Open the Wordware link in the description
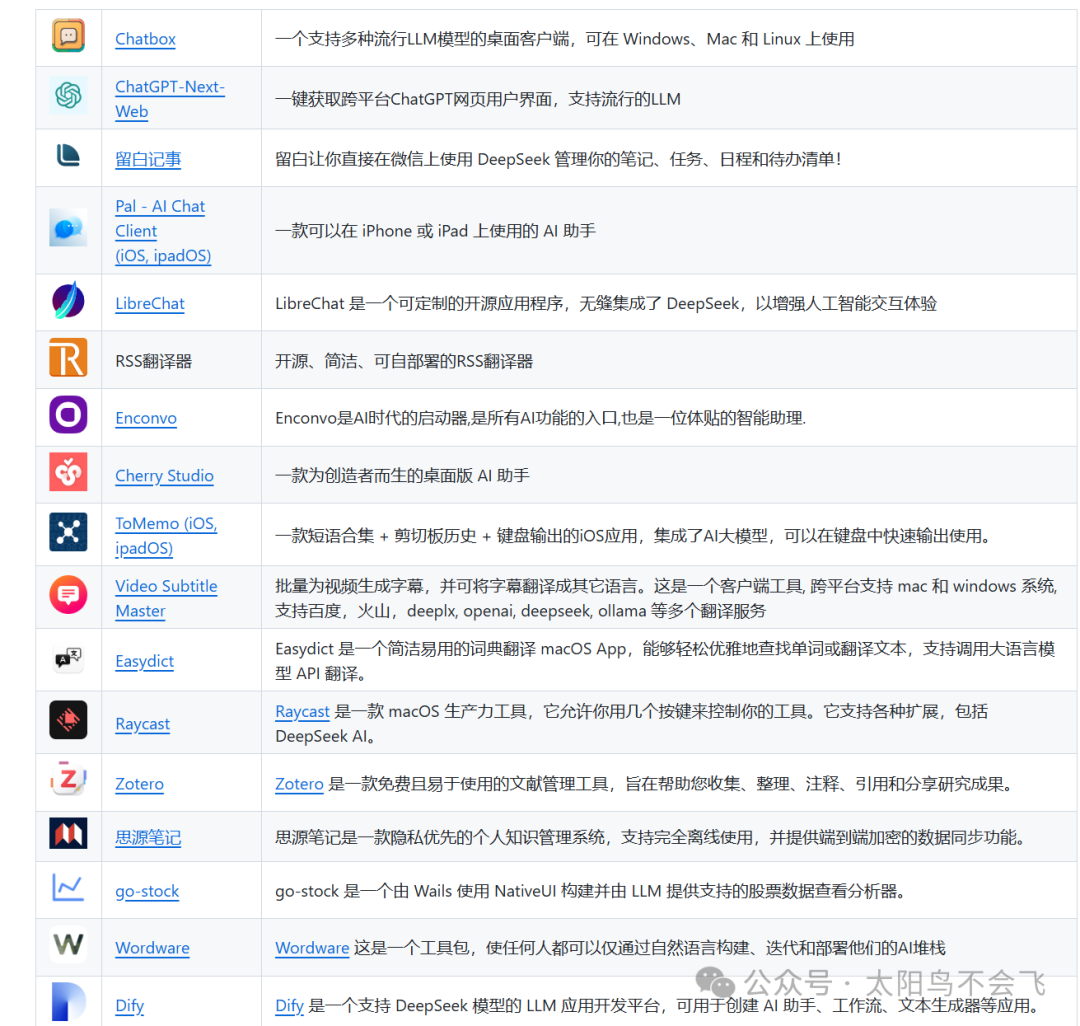 [312, 946]
